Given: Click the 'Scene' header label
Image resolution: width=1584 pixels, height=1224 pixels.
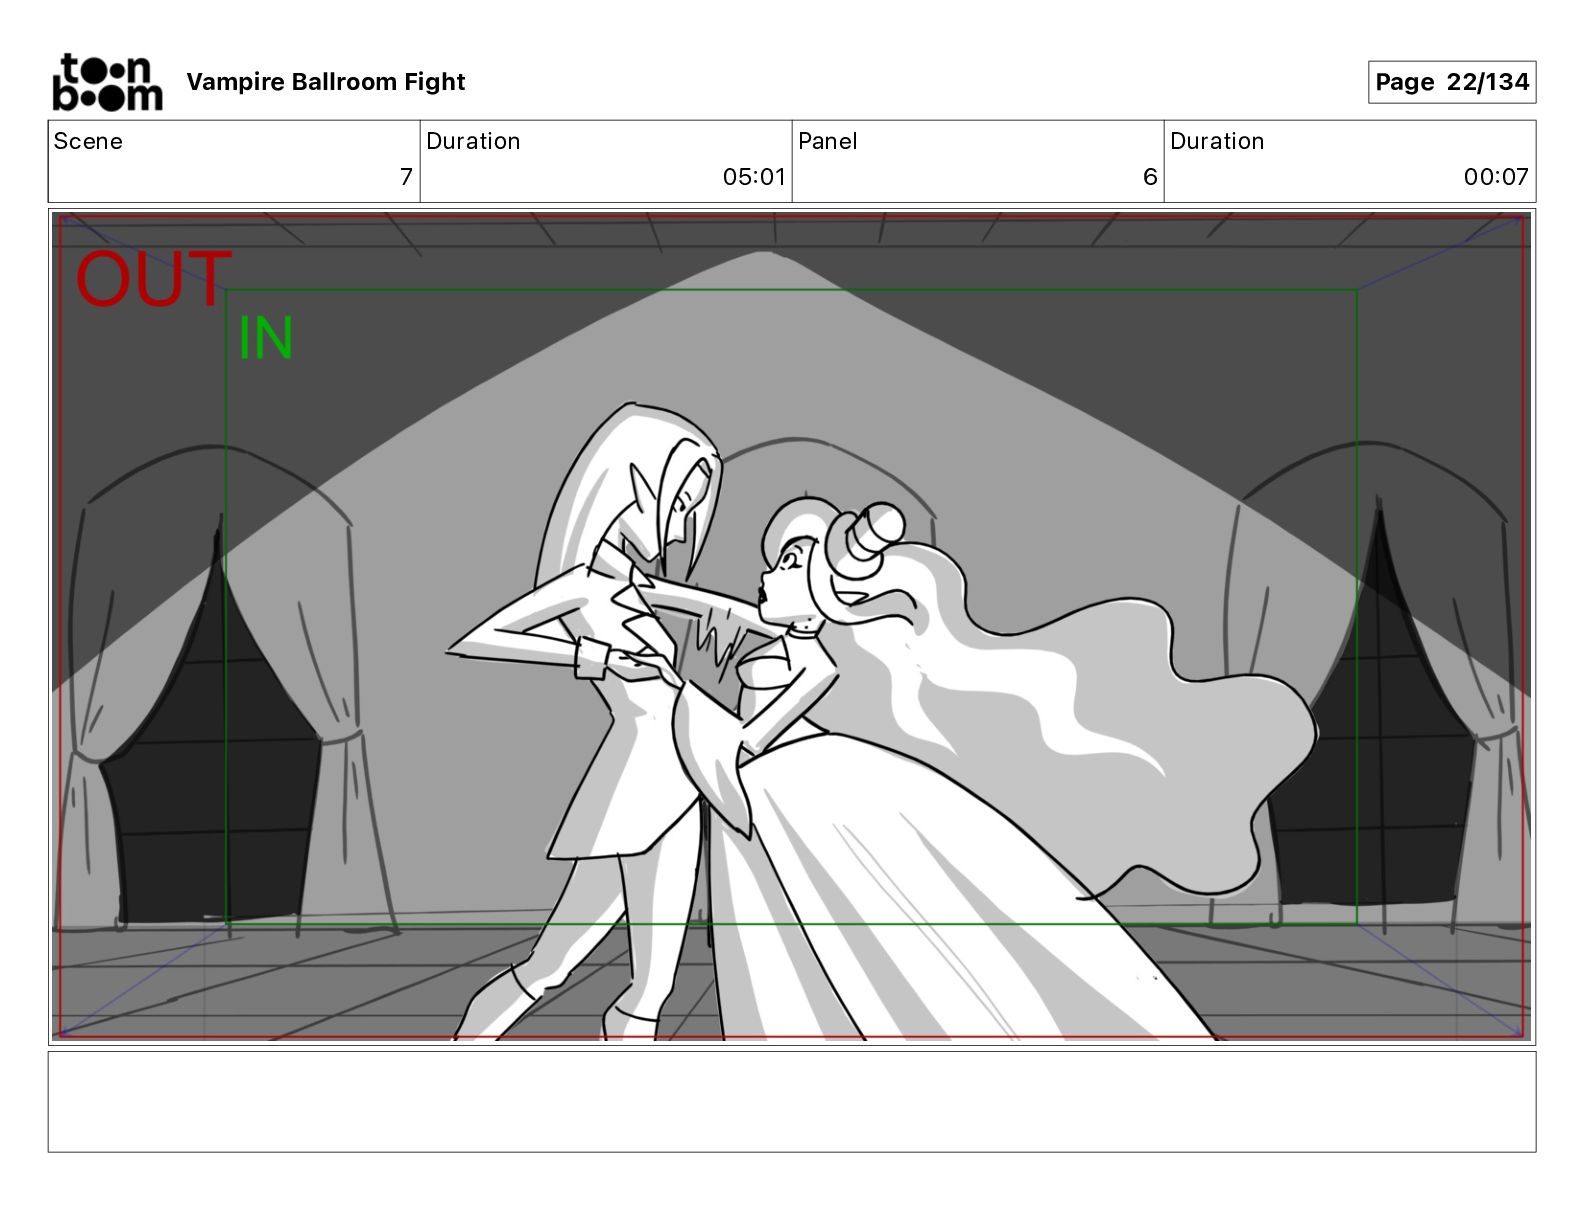Looking at the screenshot, I should 88,141.
